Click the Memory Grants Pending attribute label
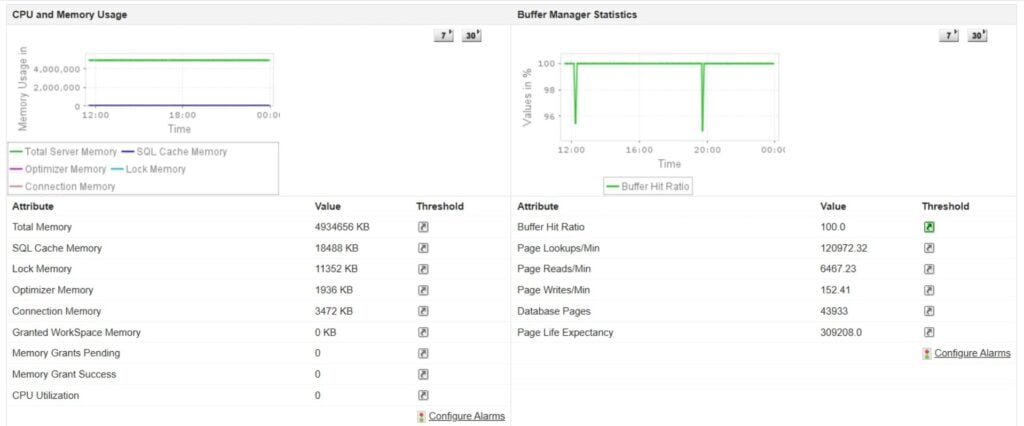This screenshot has width=1024, height=426. [x=66, y=353]
